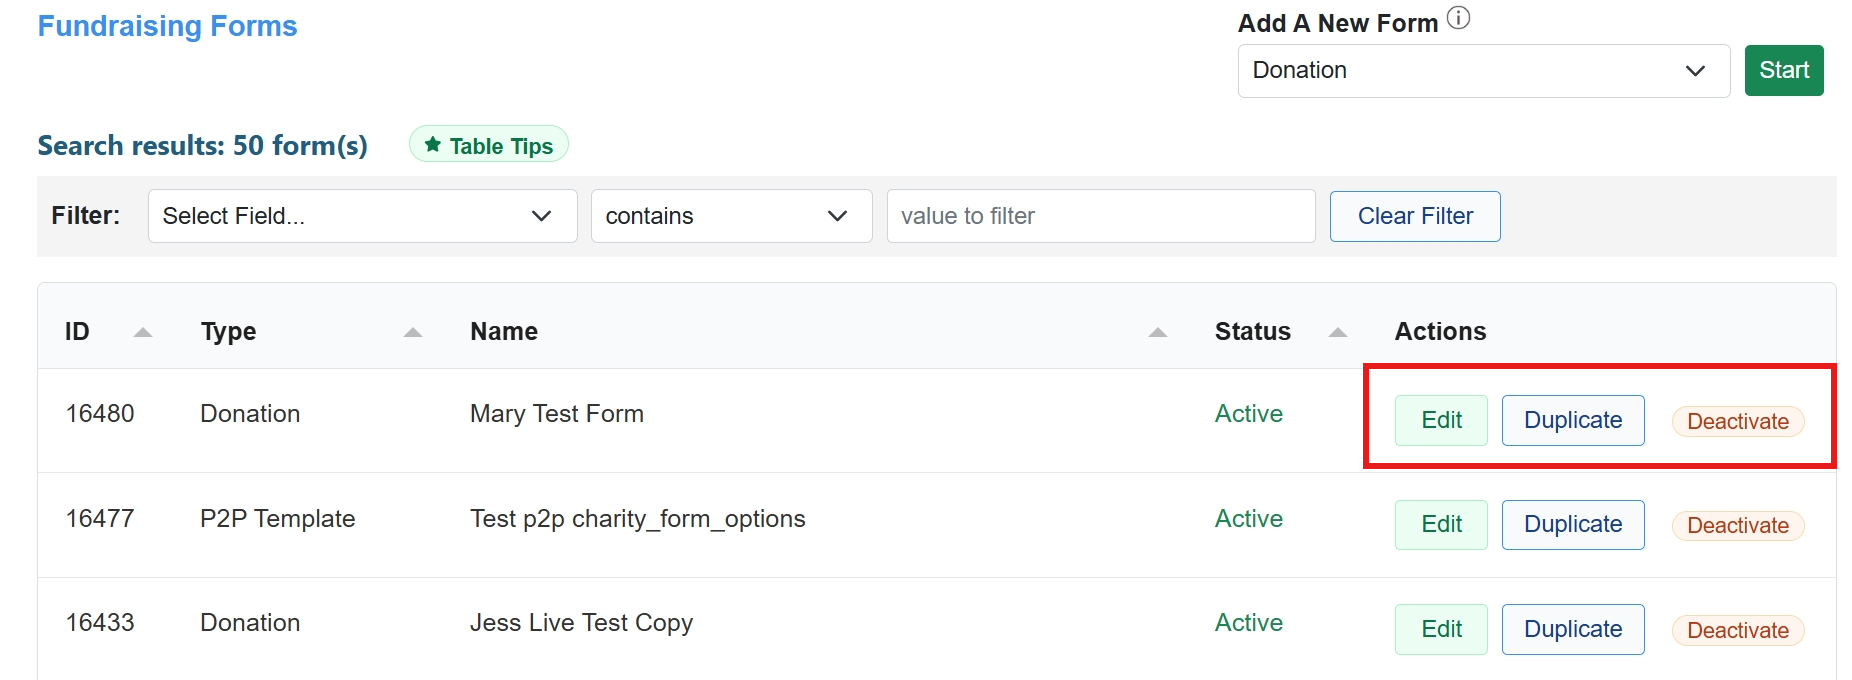The width and height of the screenshot is (1852, 680).
Task: Sort table by Type column arrow
Action: 413,332
